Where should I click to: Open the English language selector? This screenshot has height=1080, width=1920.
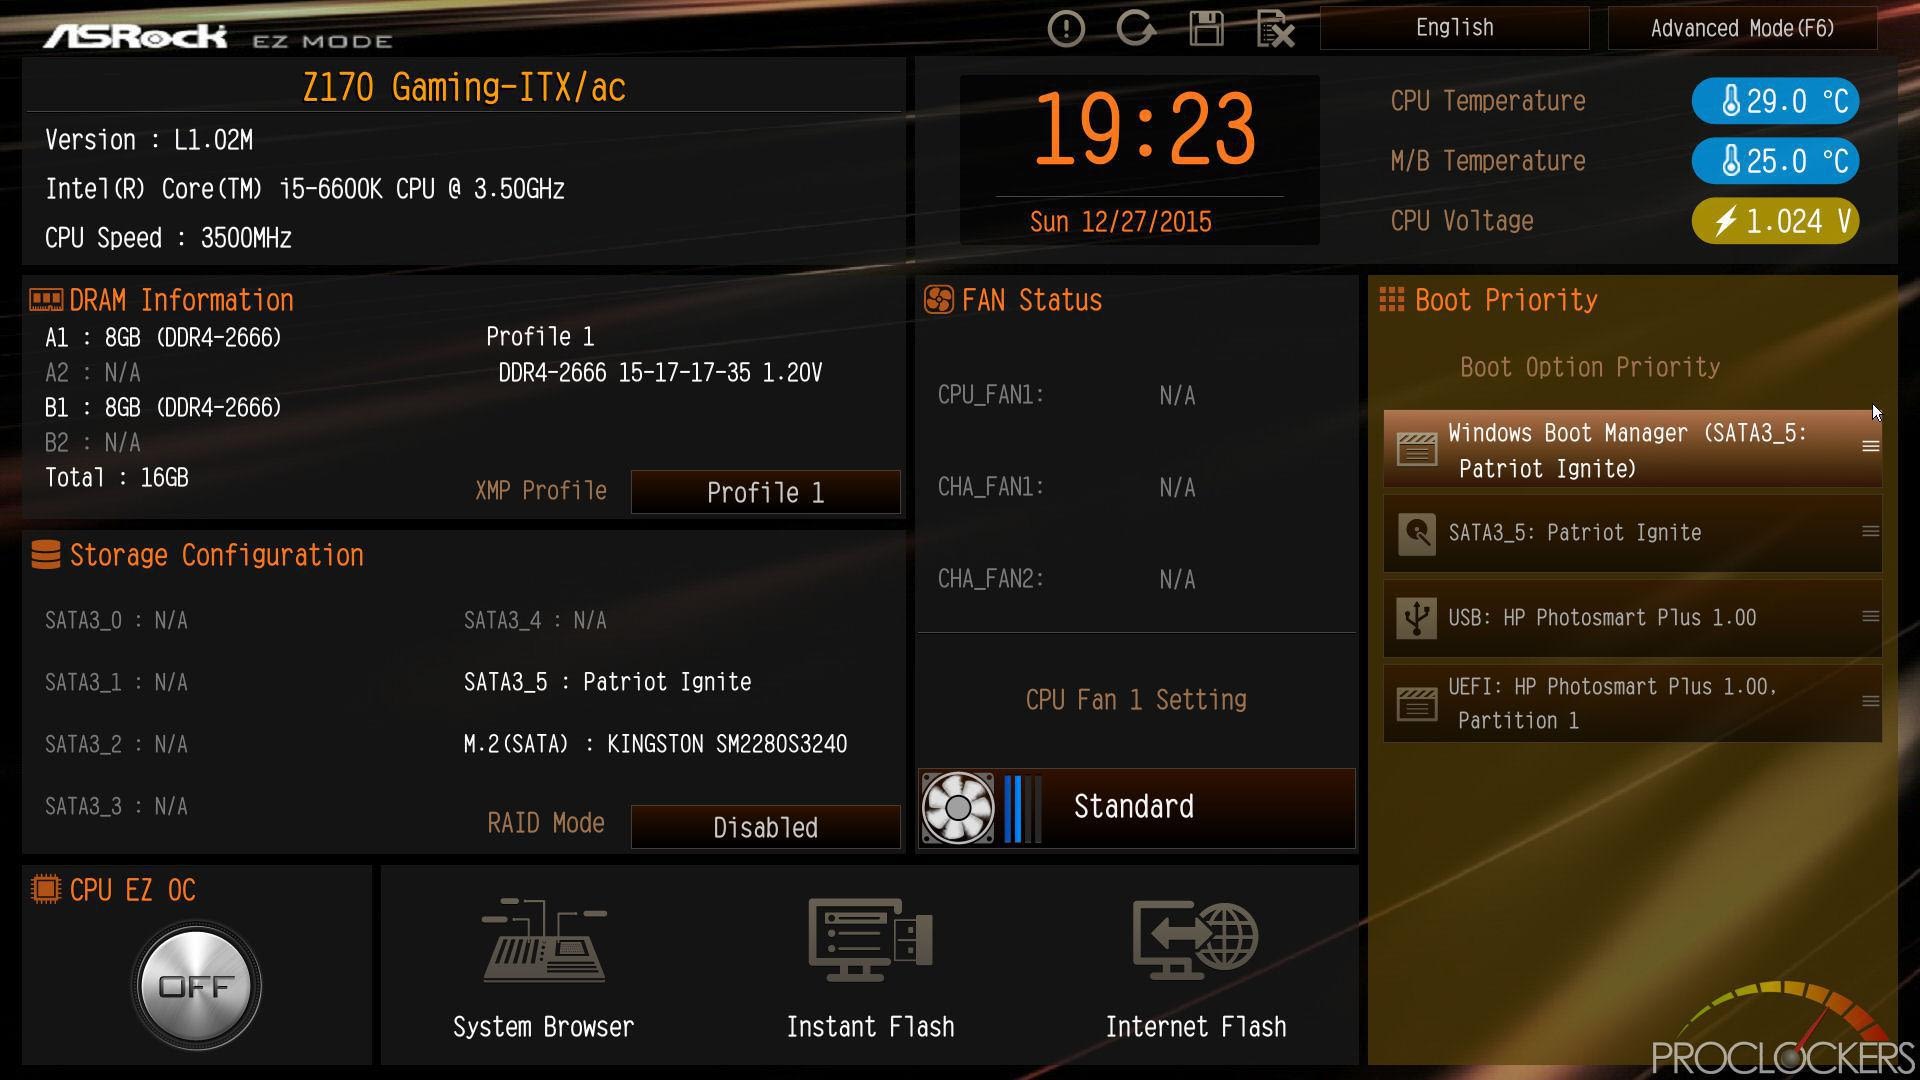(1454, 28)
